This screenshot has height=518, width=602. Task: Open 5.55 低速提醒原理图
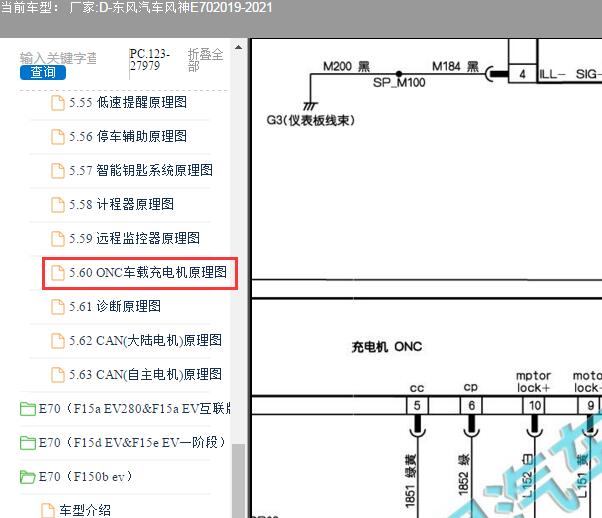127,103
